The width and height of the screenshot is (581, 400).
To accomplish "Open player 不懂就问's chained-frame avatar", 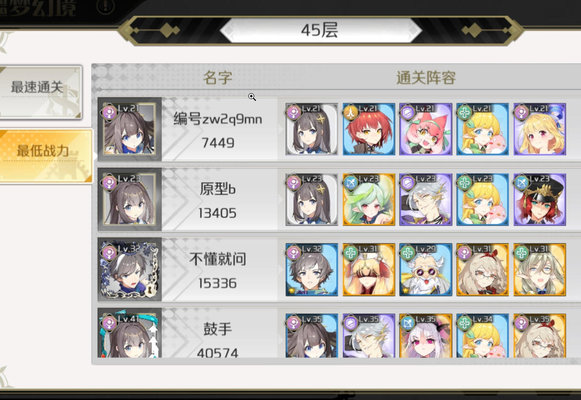I will [x=130, y=269].
